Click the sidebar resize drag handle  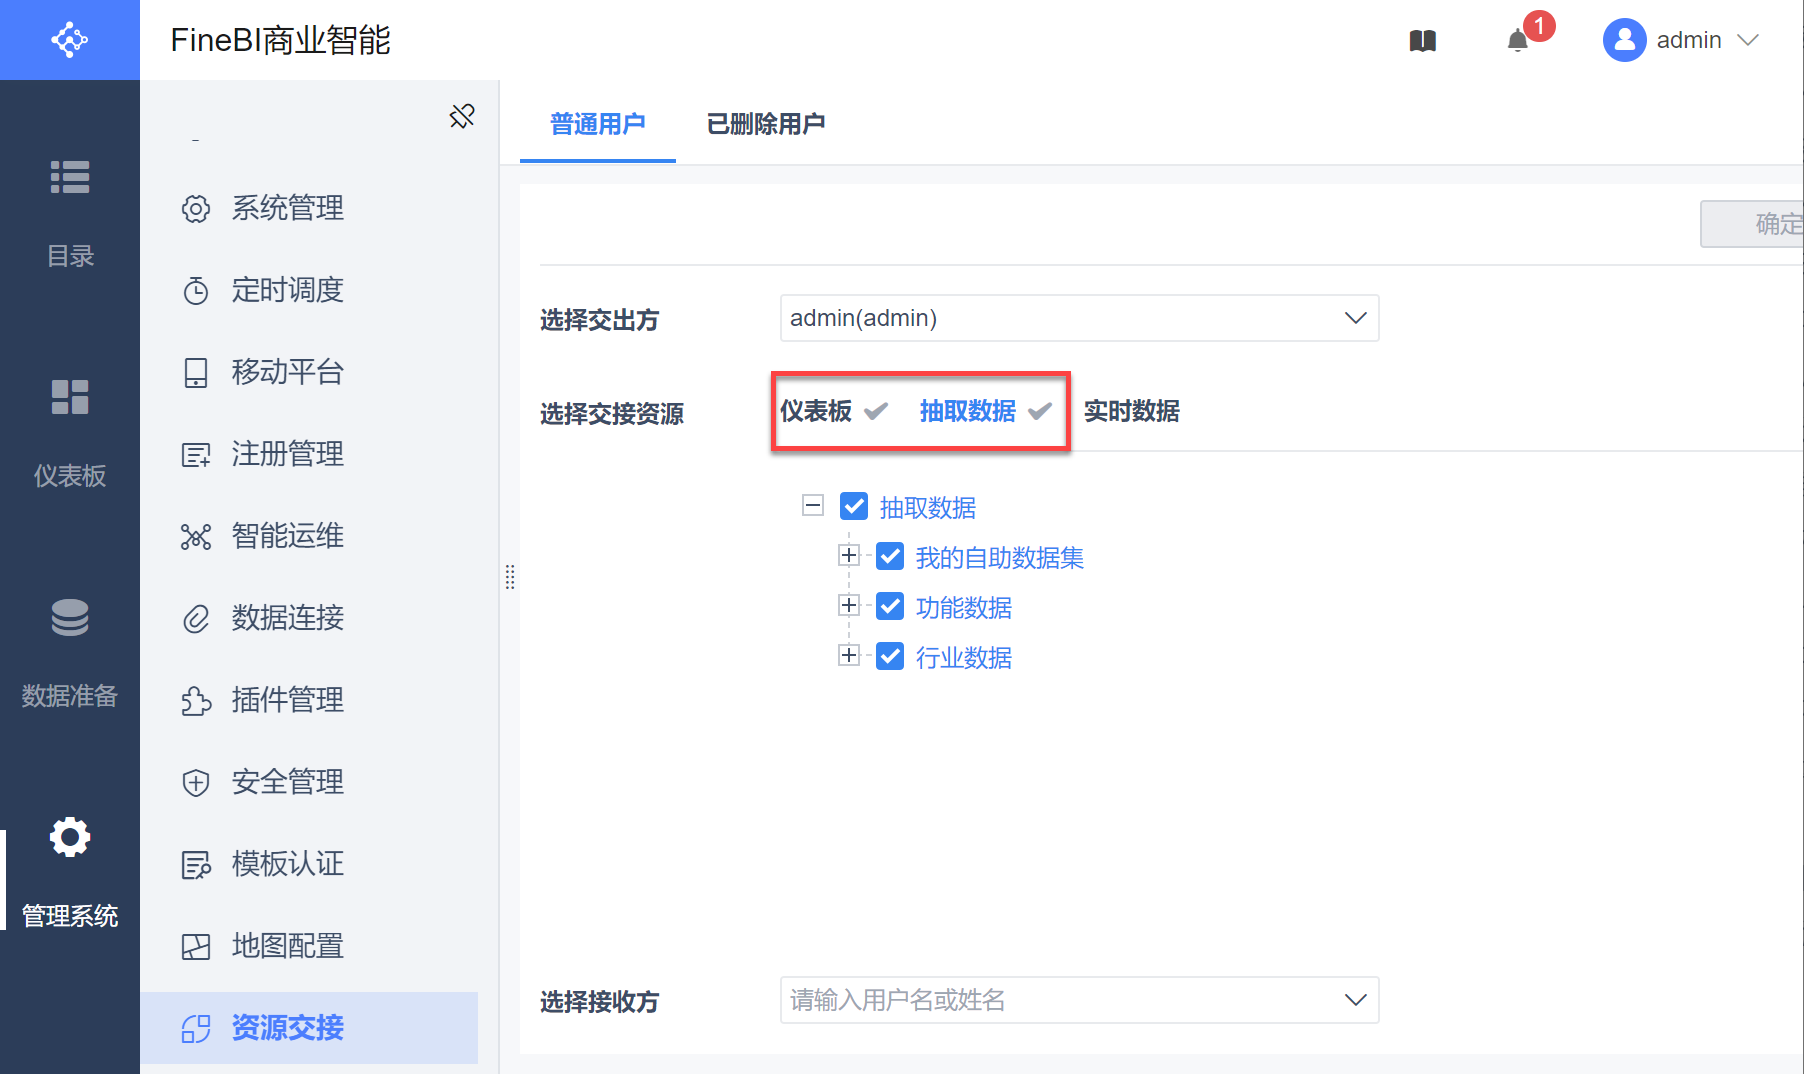(510, 577)
